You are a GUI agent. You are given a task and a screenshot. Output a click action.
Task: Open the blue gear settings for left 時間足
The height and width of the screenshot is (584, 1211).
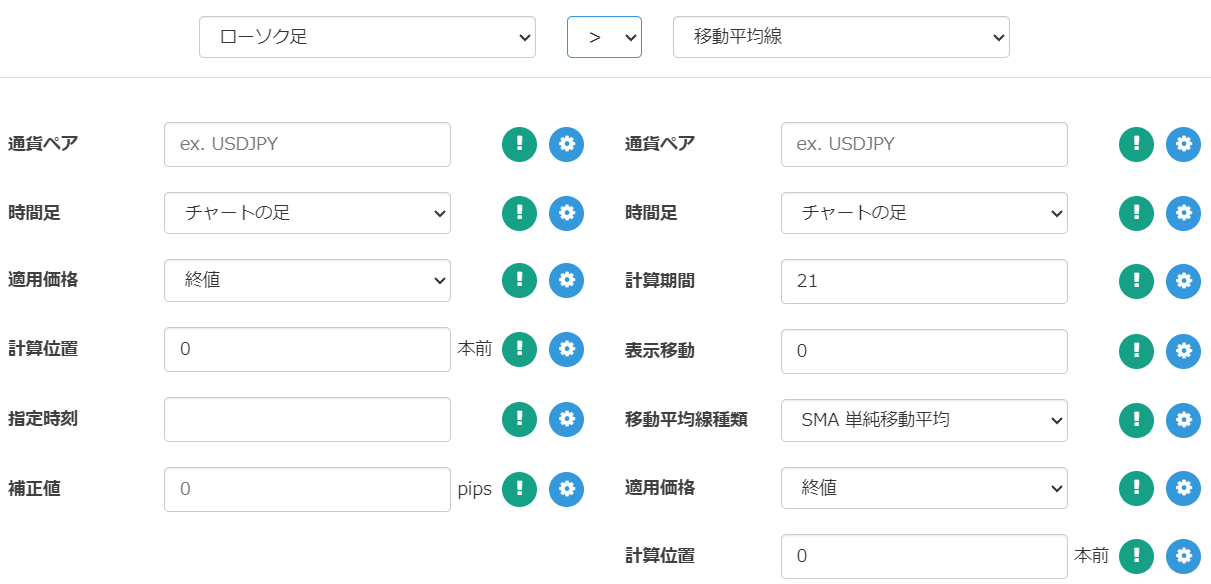coord(566,212)
